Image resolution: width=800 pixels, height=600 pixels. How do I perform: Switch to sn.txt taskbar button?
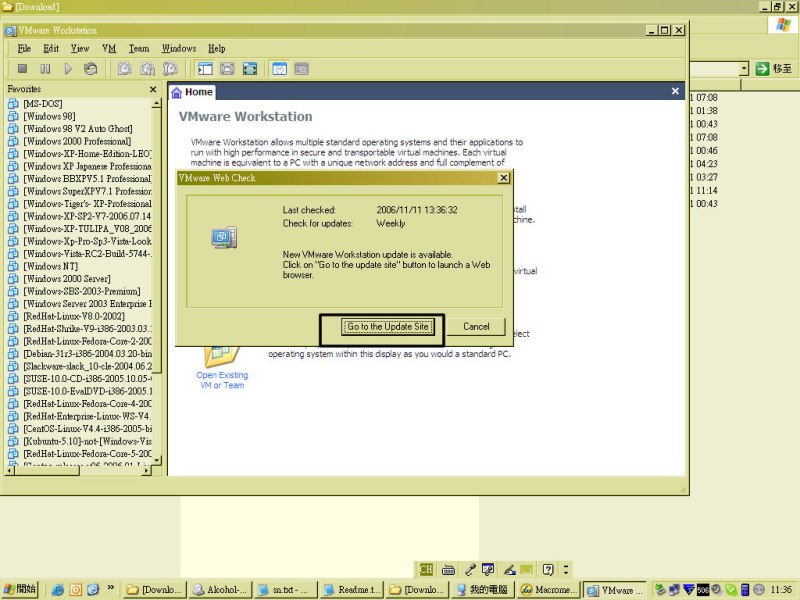click(x=286, y=590)
